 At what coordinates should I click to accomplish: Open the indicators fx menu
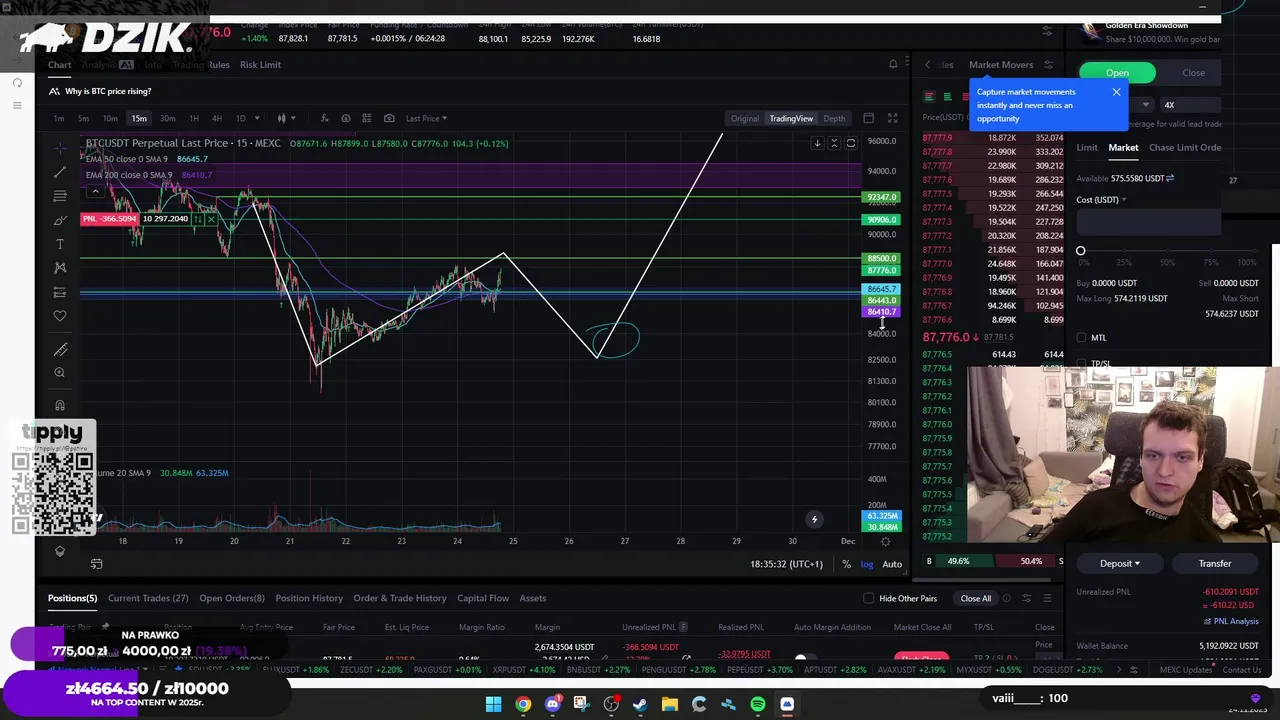tap(324, 118)
